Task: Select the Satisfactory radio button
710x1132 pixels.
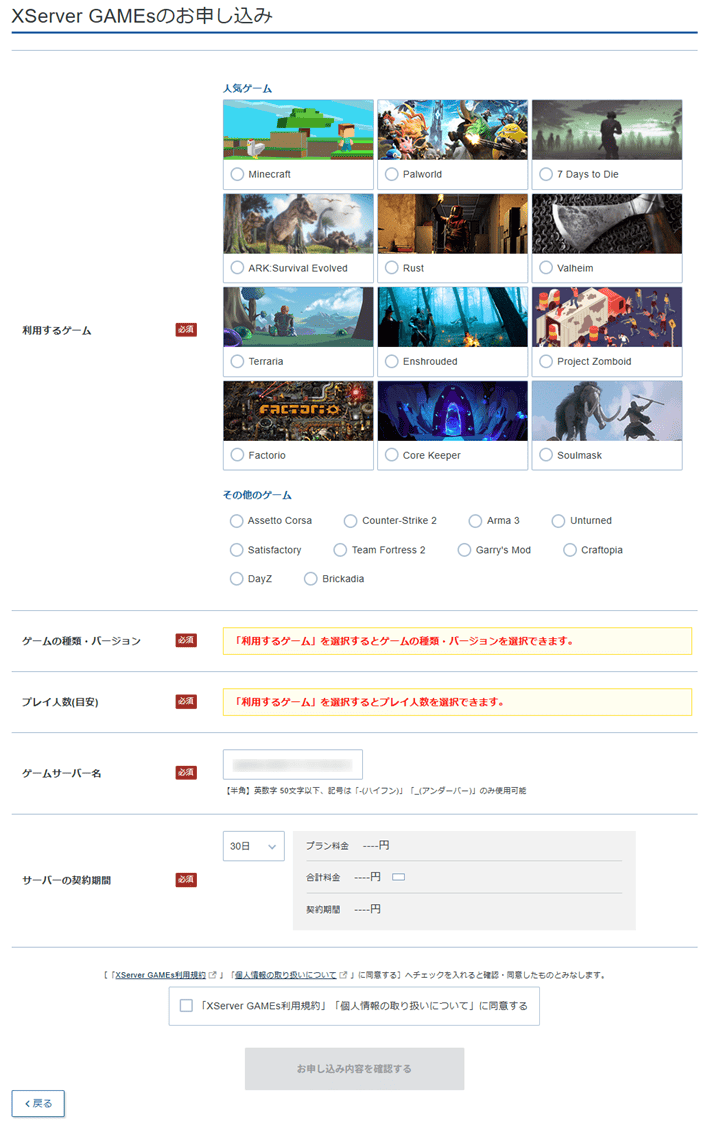Action: (x=236, y=550)
